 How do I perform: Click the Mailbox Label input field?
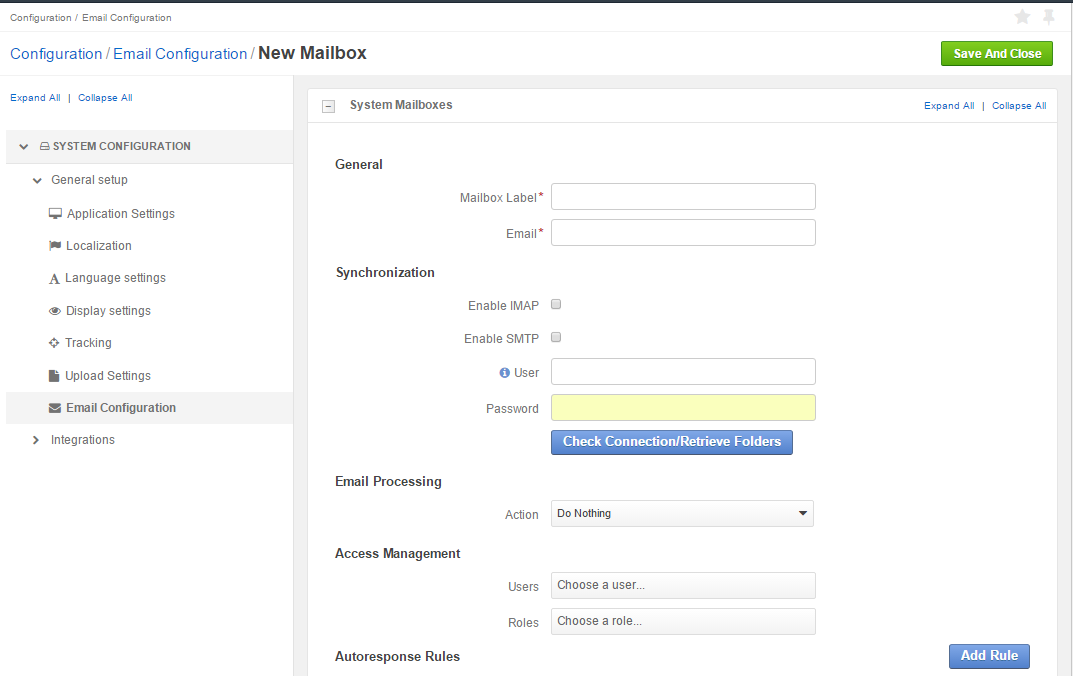pyautogui.click(x=683, y=196)
